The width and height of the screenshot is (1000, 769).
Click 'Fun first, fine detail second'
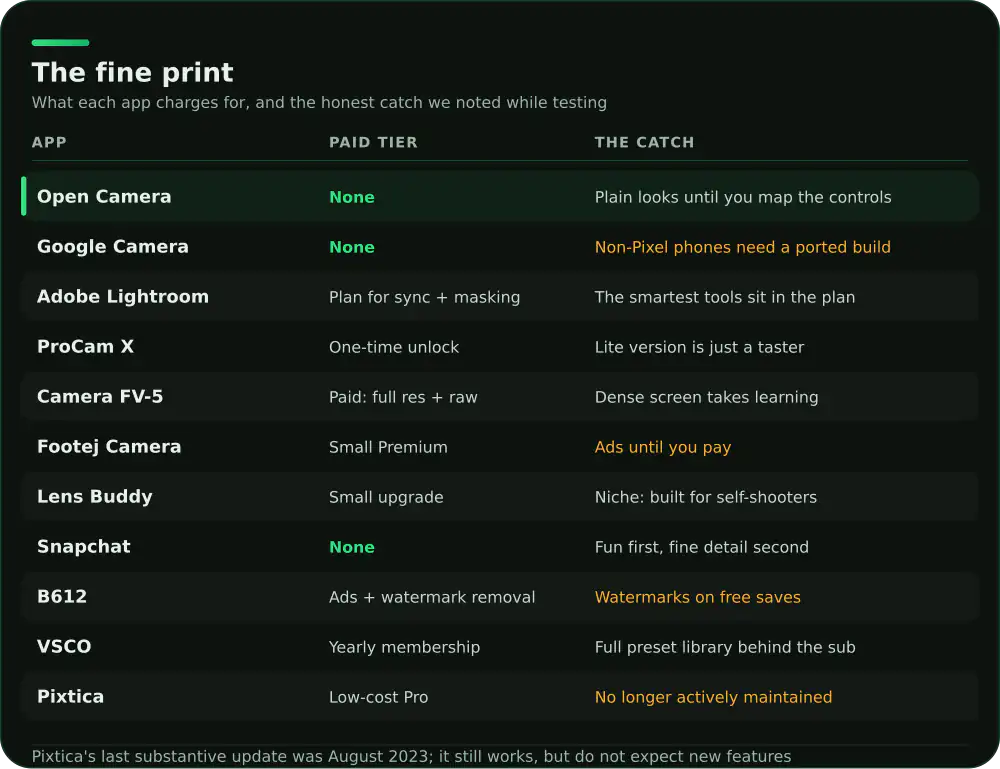(x=702, y=547)
